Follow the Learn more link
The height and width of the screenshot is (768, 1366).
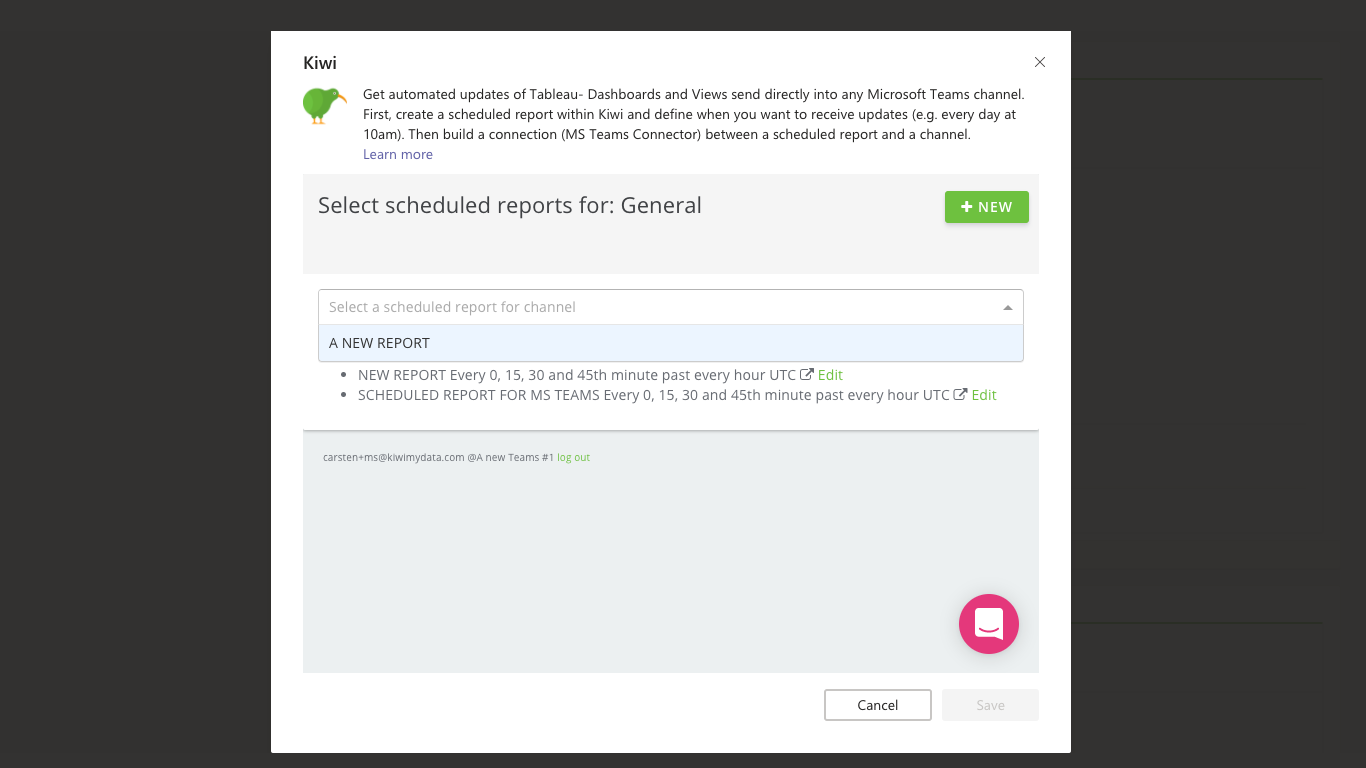(398, 154)
